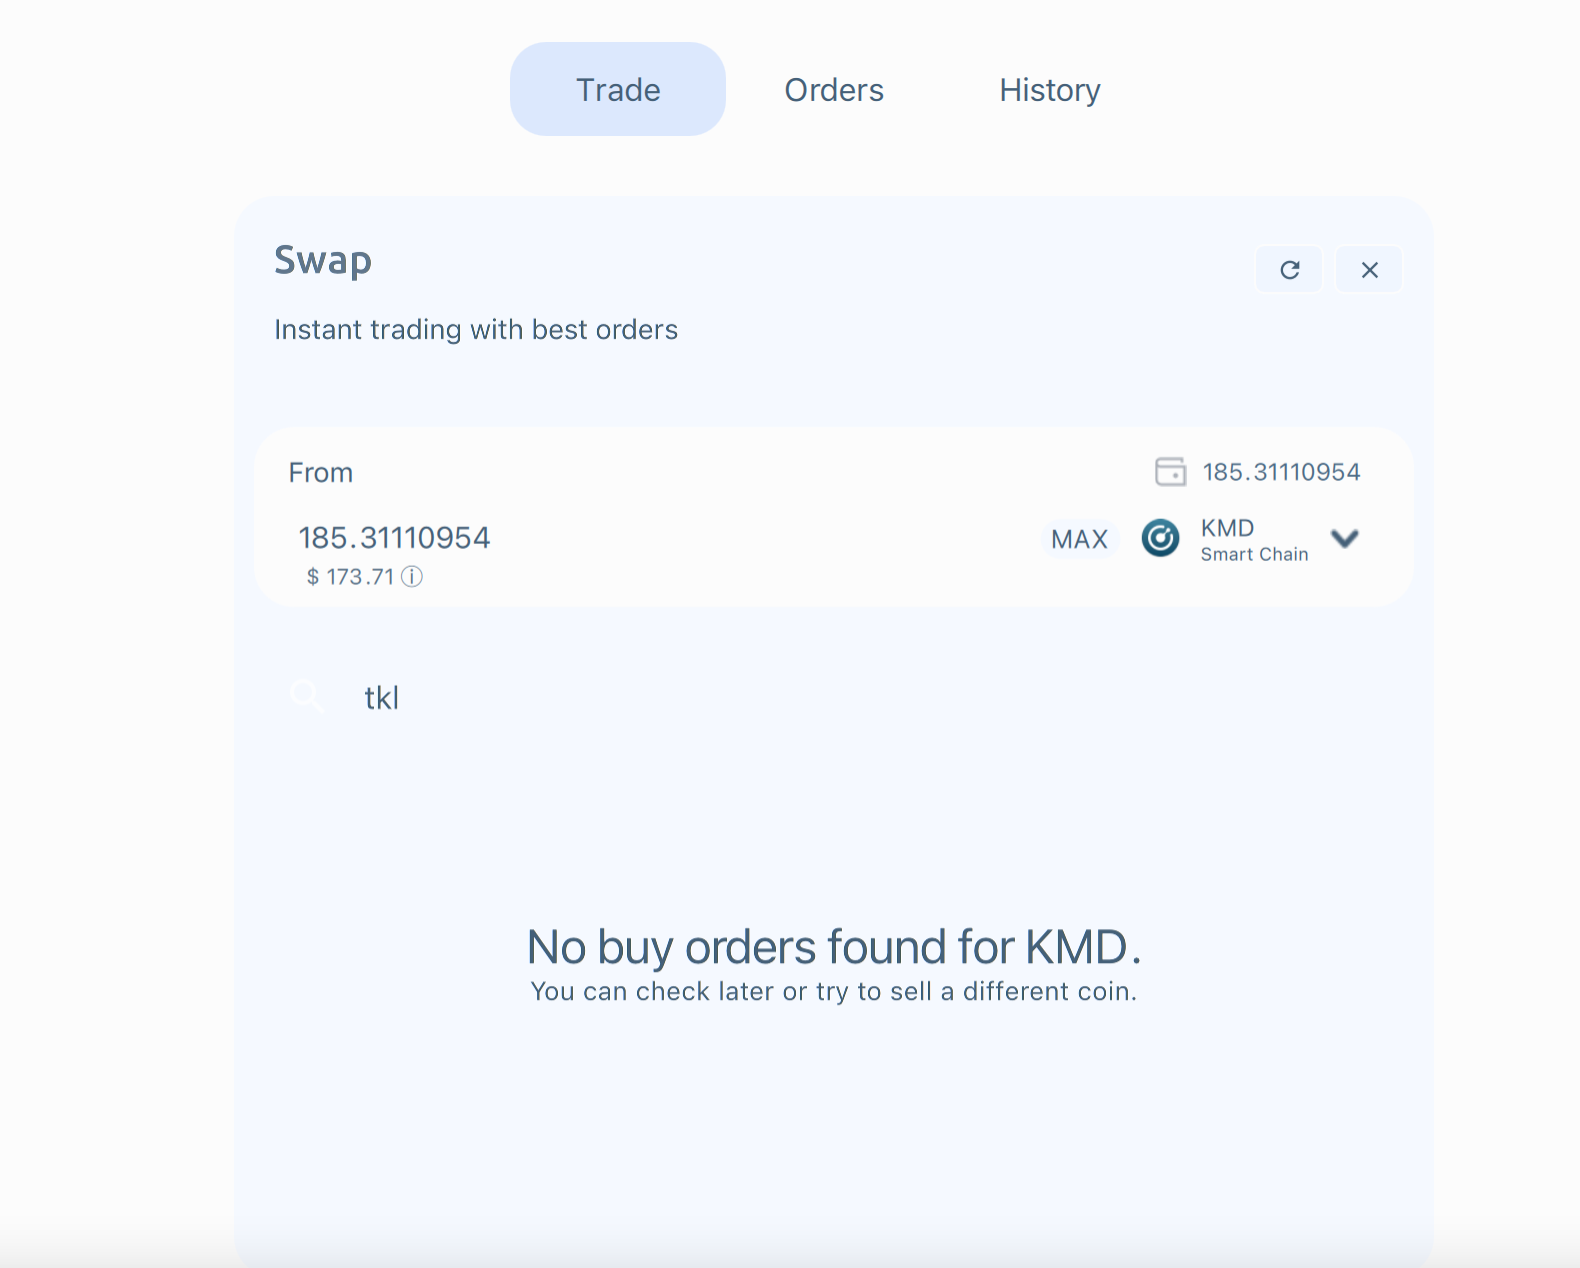The height and width of the screenshot is (1268, 1580).
Task: Click the refresh orders icon
Action: [1289, 269]
